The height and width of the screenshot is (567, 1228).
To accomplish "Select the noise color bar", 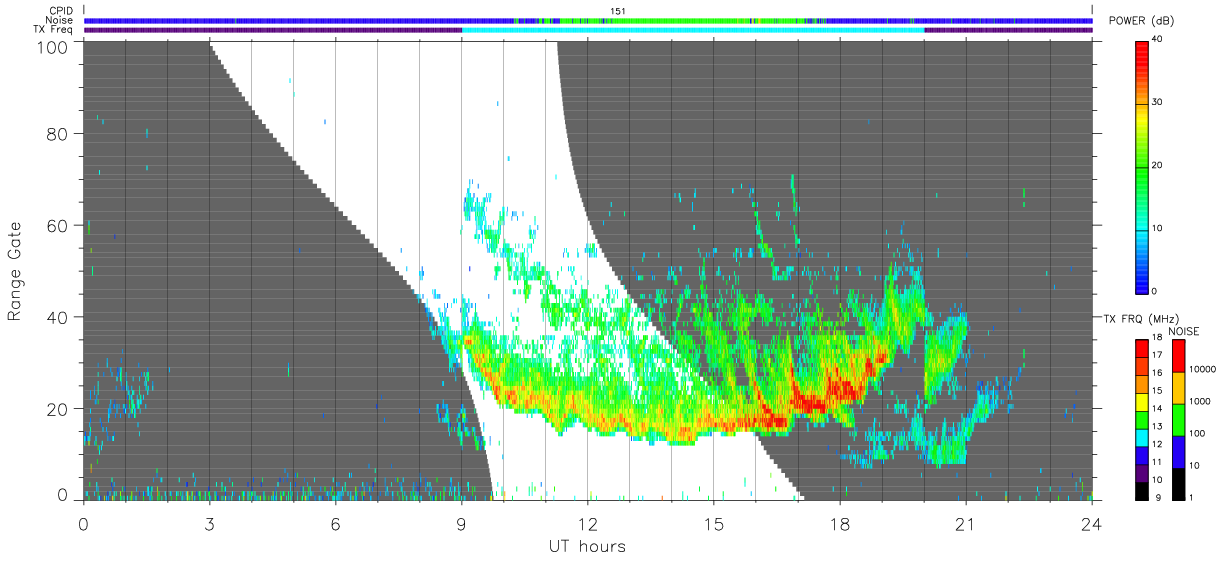I will [1177, 418].
